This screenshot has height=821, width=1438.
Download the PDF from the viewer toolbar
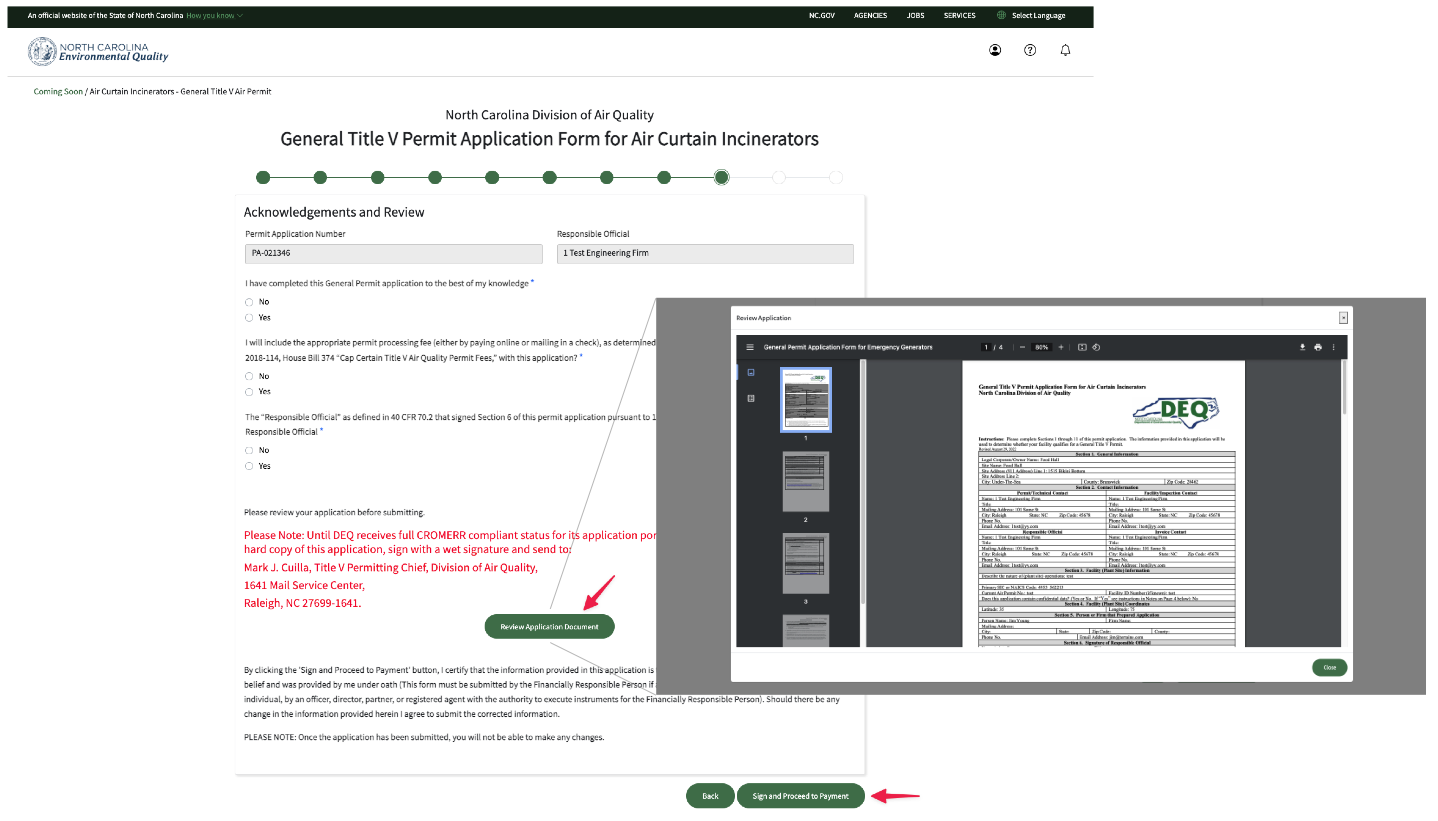pos(1303,347)
